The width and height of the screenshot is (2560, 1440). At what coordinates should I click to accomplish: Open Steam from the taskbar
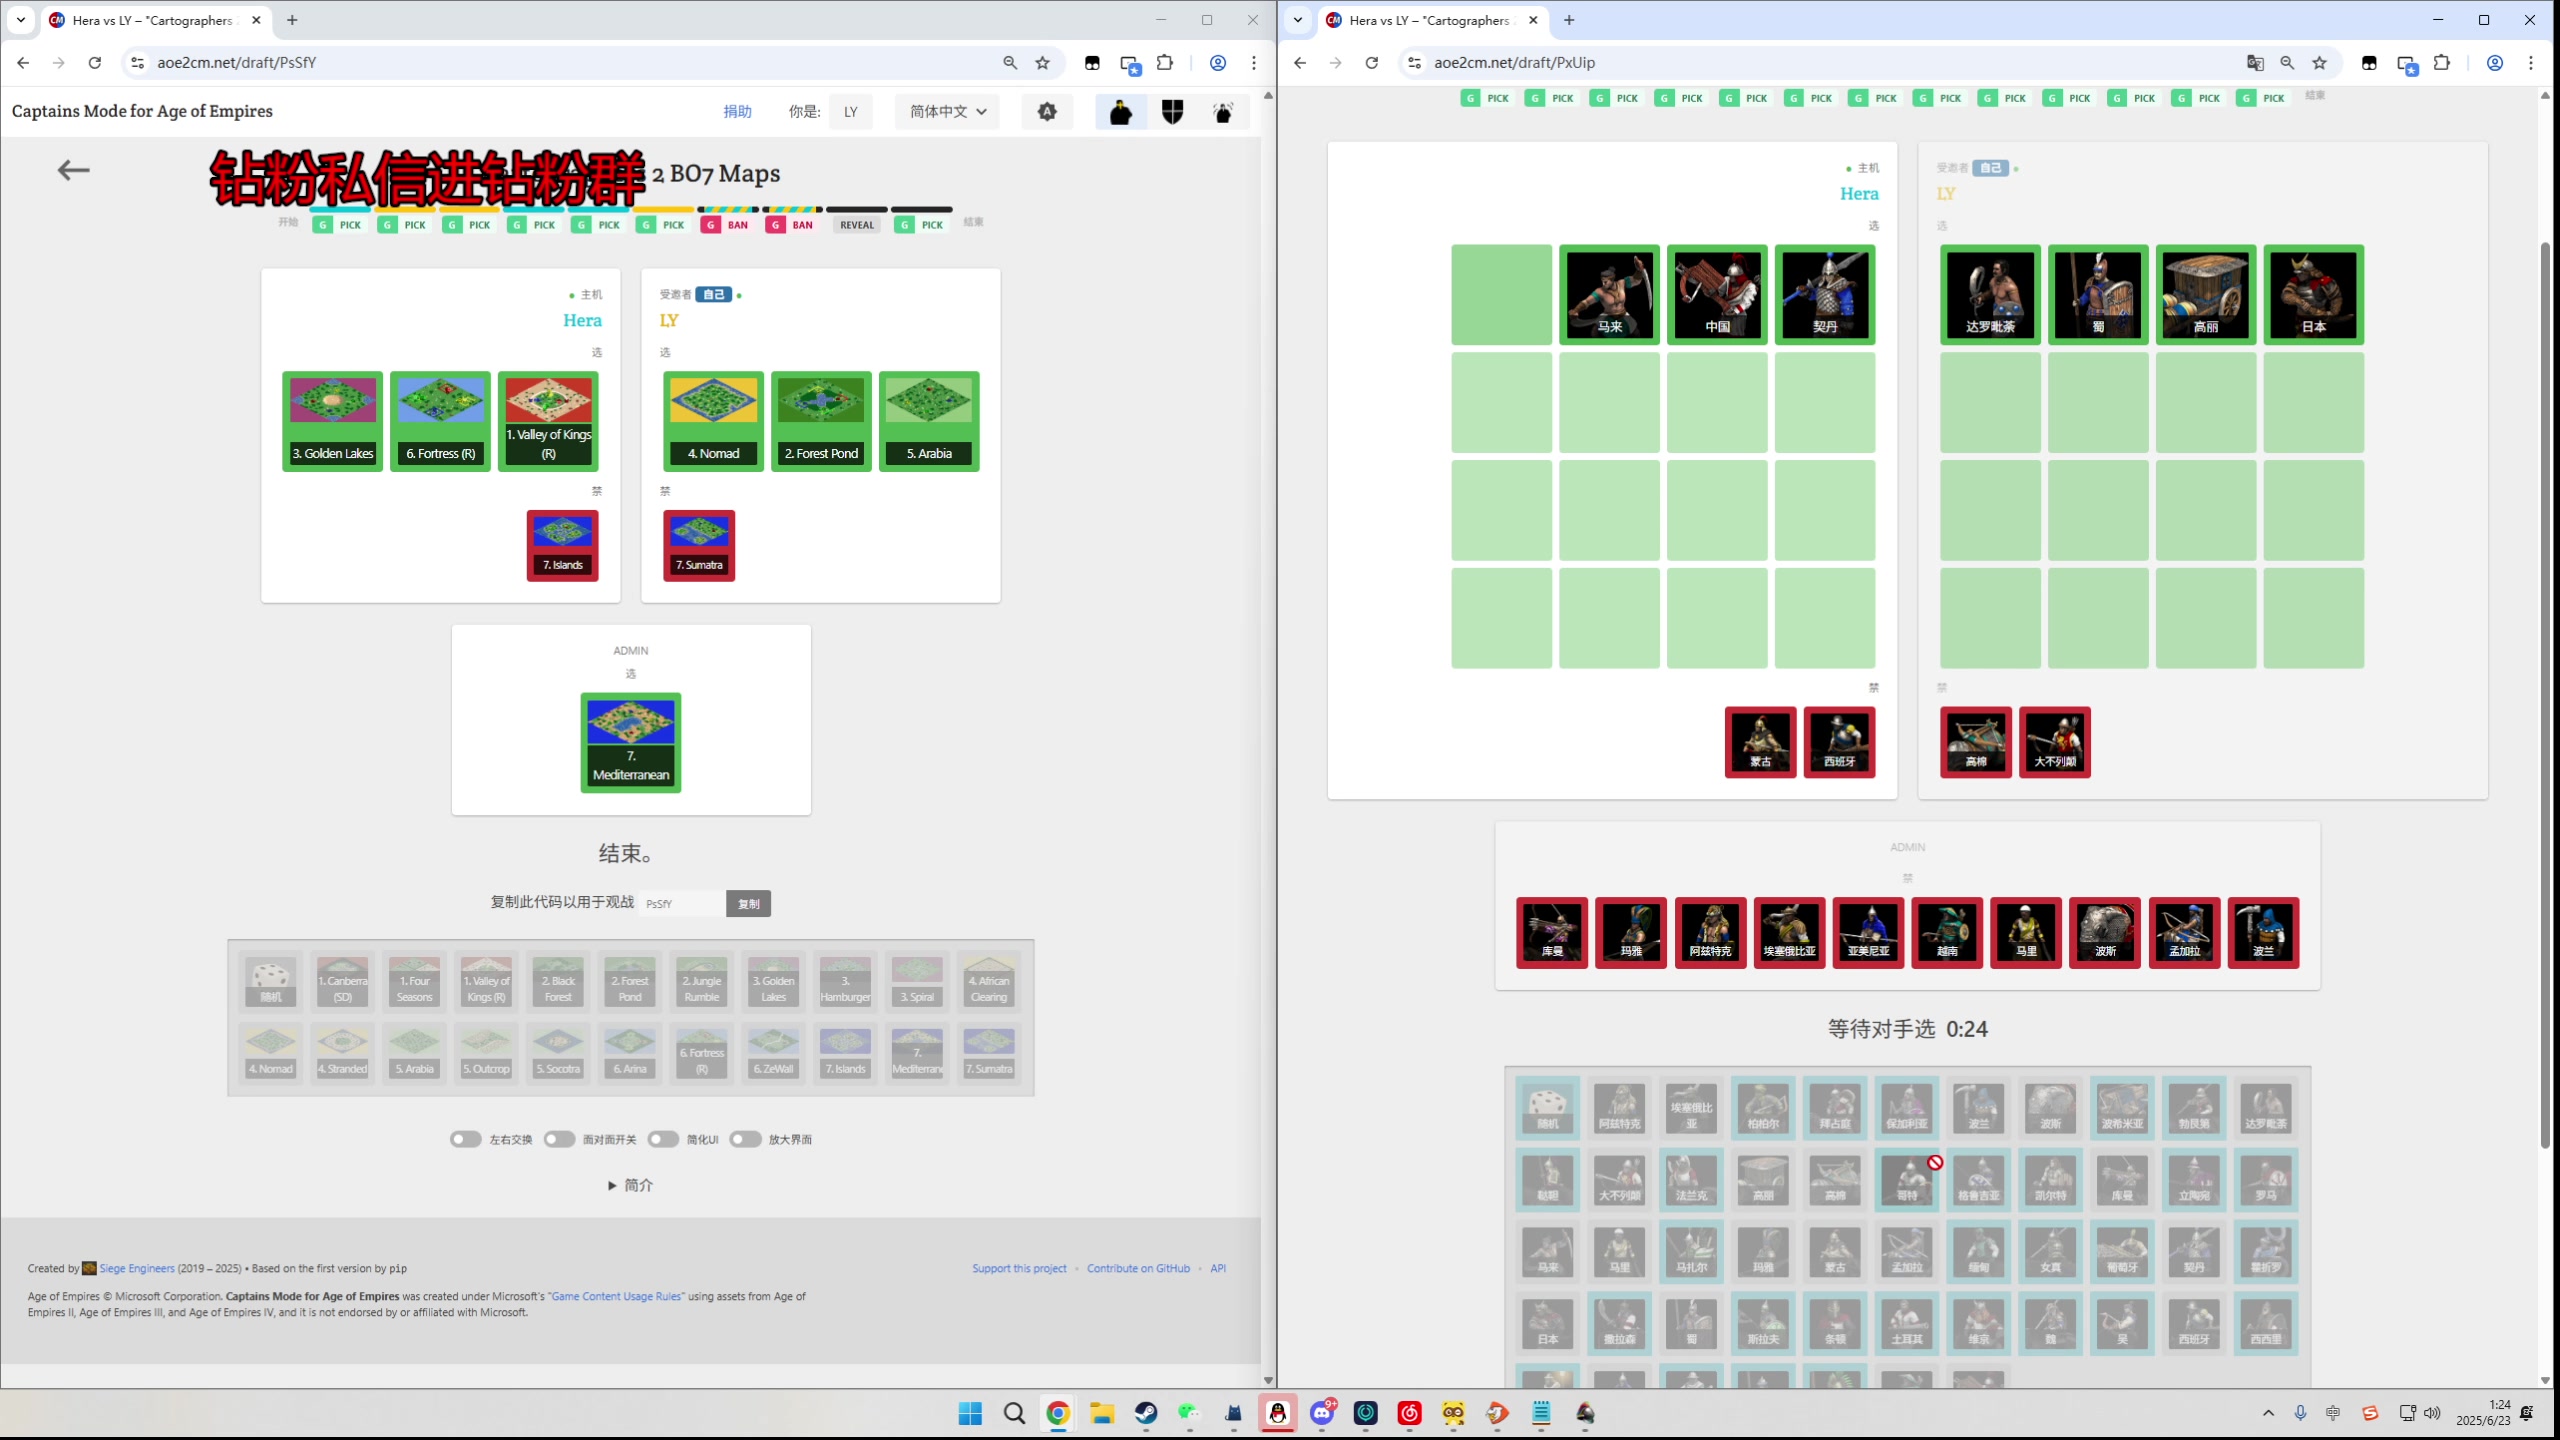pos(1146,1413)
